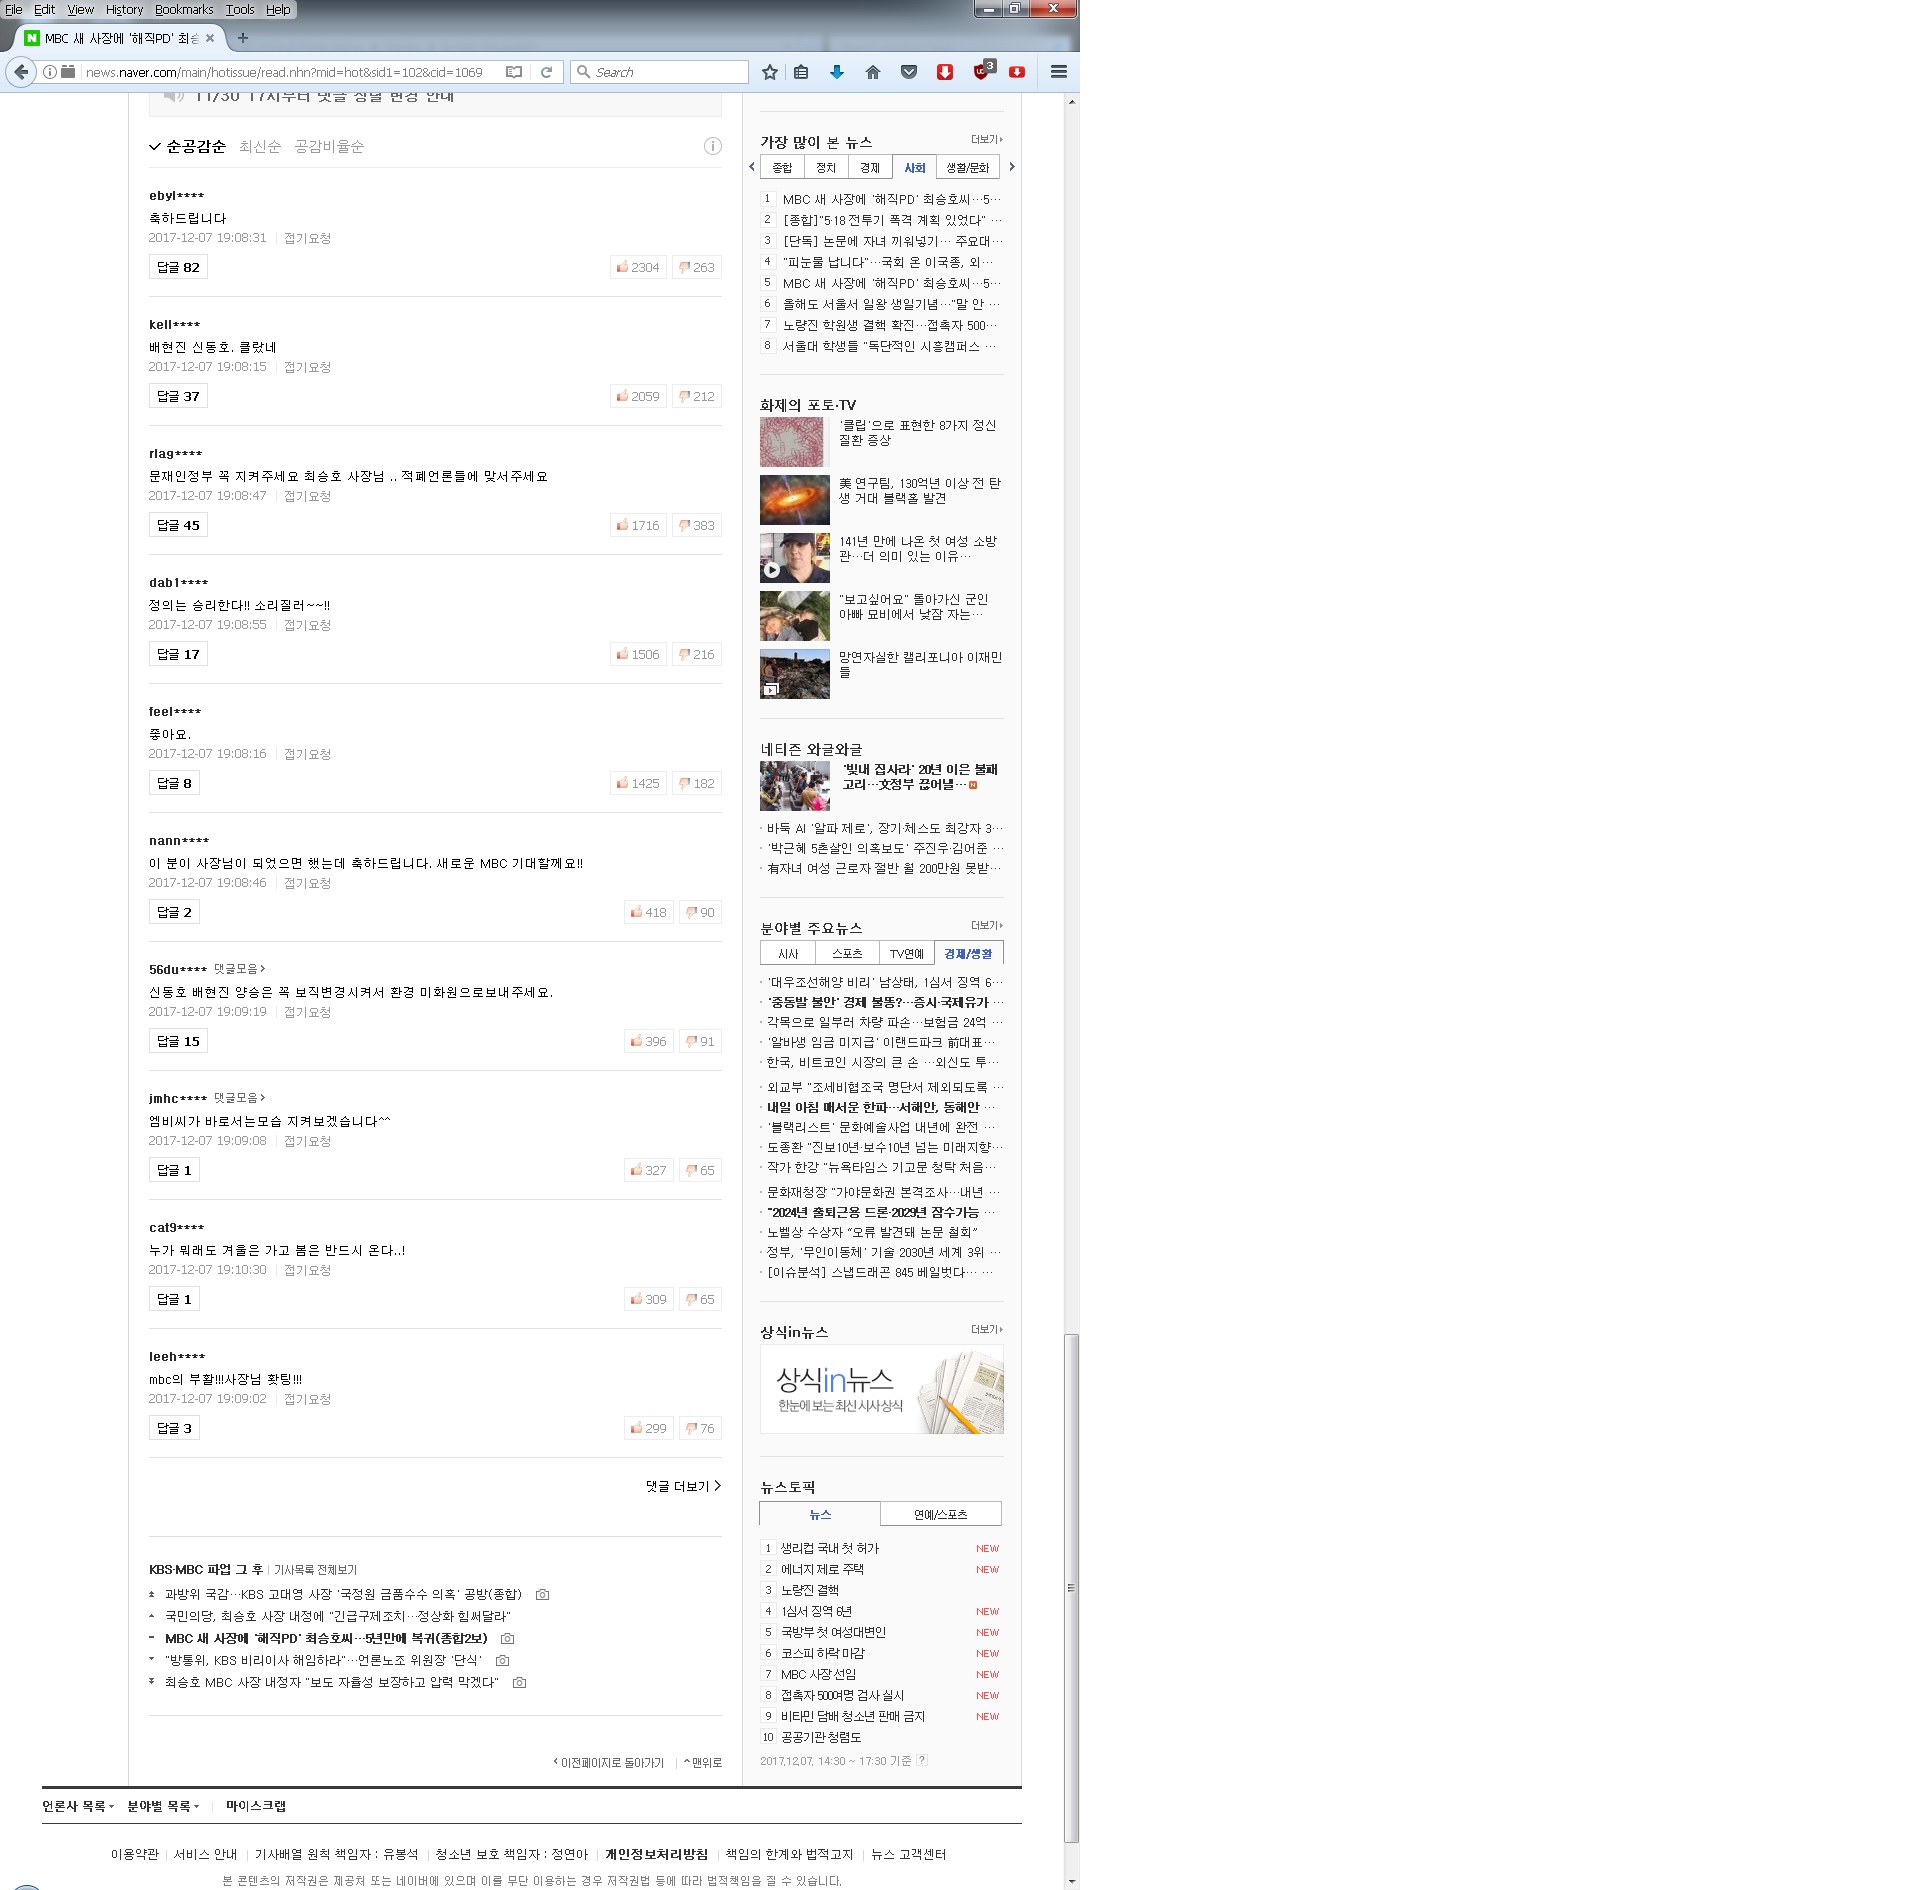Open 마이스크랩 in footer

point(256,1806)
